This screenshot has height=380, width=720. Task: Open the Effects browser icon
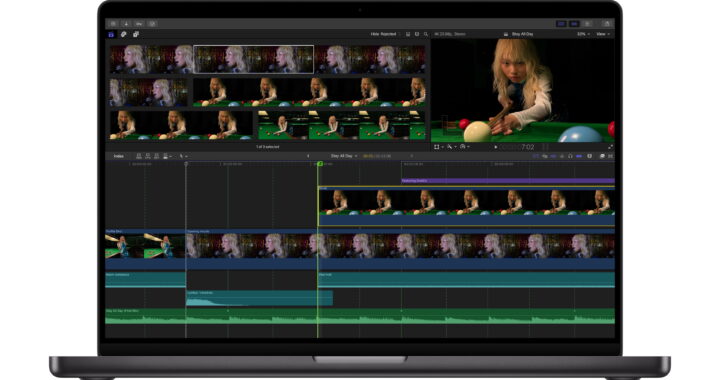point(602,156)
